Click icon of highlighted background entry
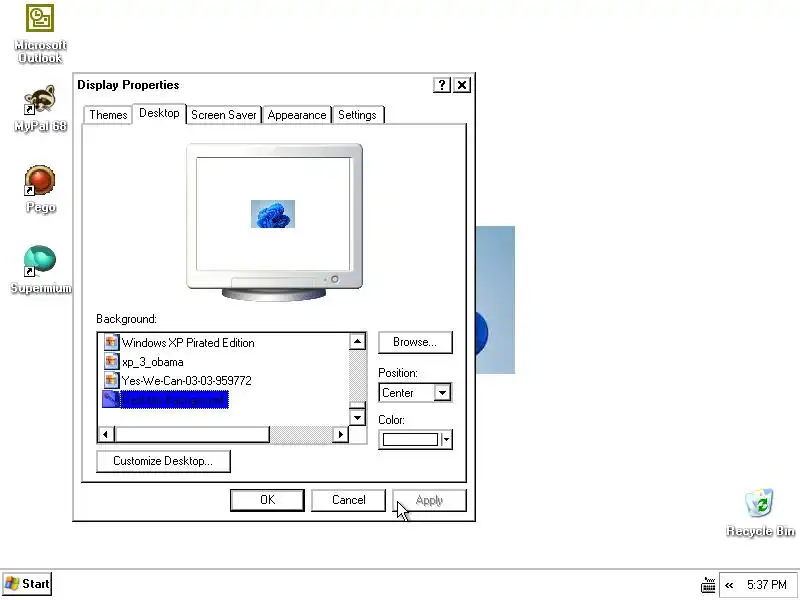800x600 pixels. (x=110, y=399)
